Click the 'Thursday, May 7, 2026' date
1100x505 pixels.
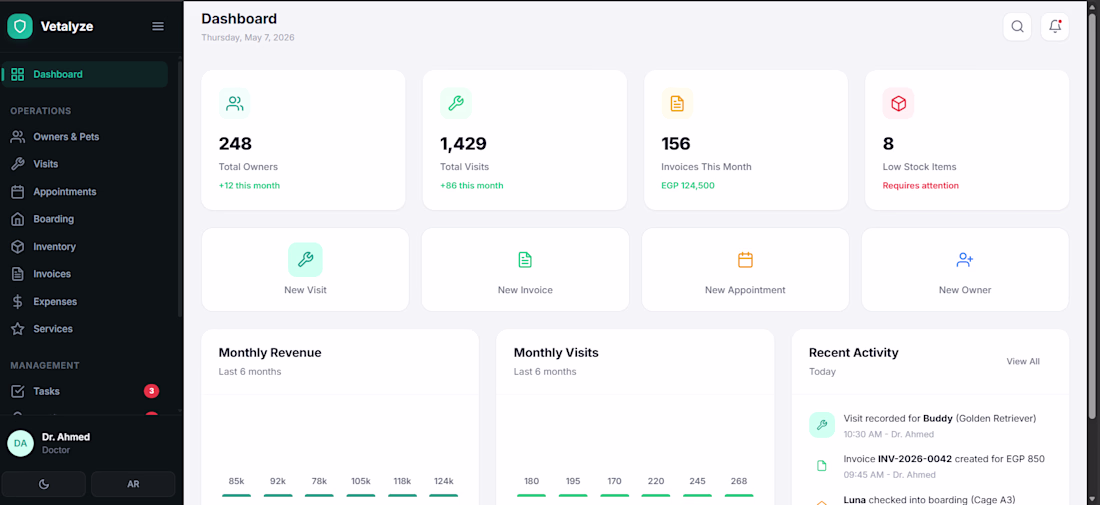[x=248, y=38]
